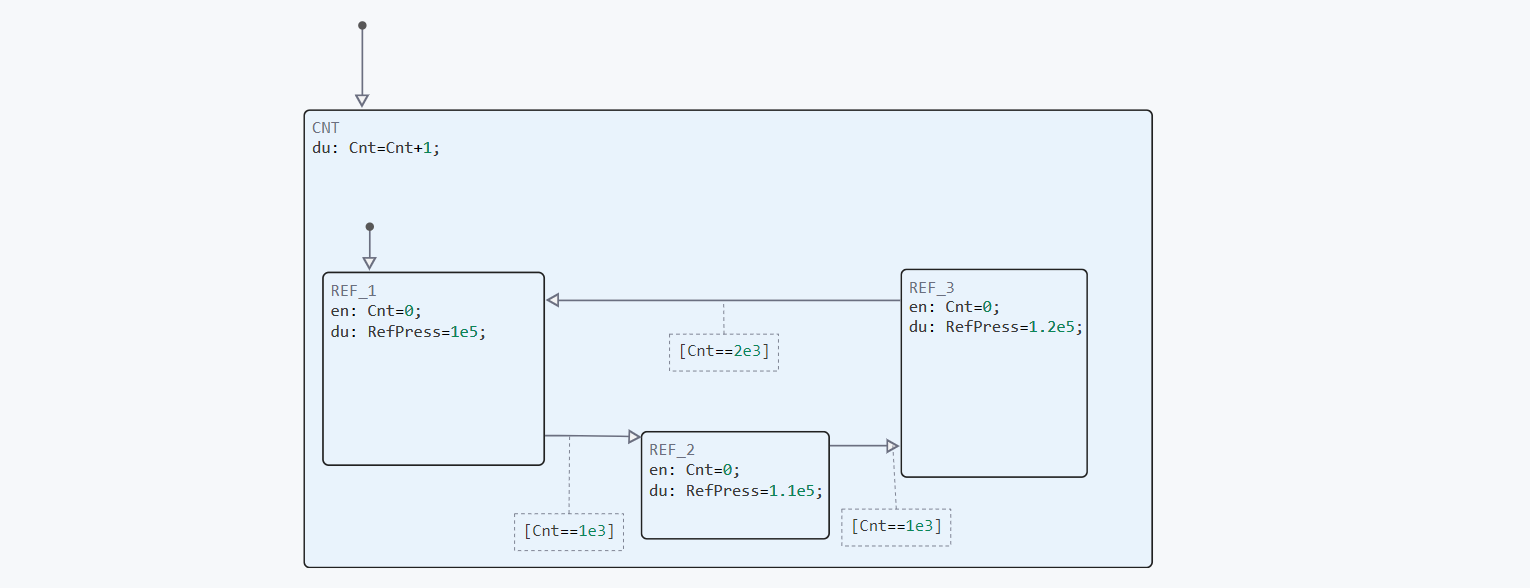The height and width of the screenshot is (588, 1530).
Task: Select the [Cnt==2e3] transition condition label
Action: coord(724,352)
